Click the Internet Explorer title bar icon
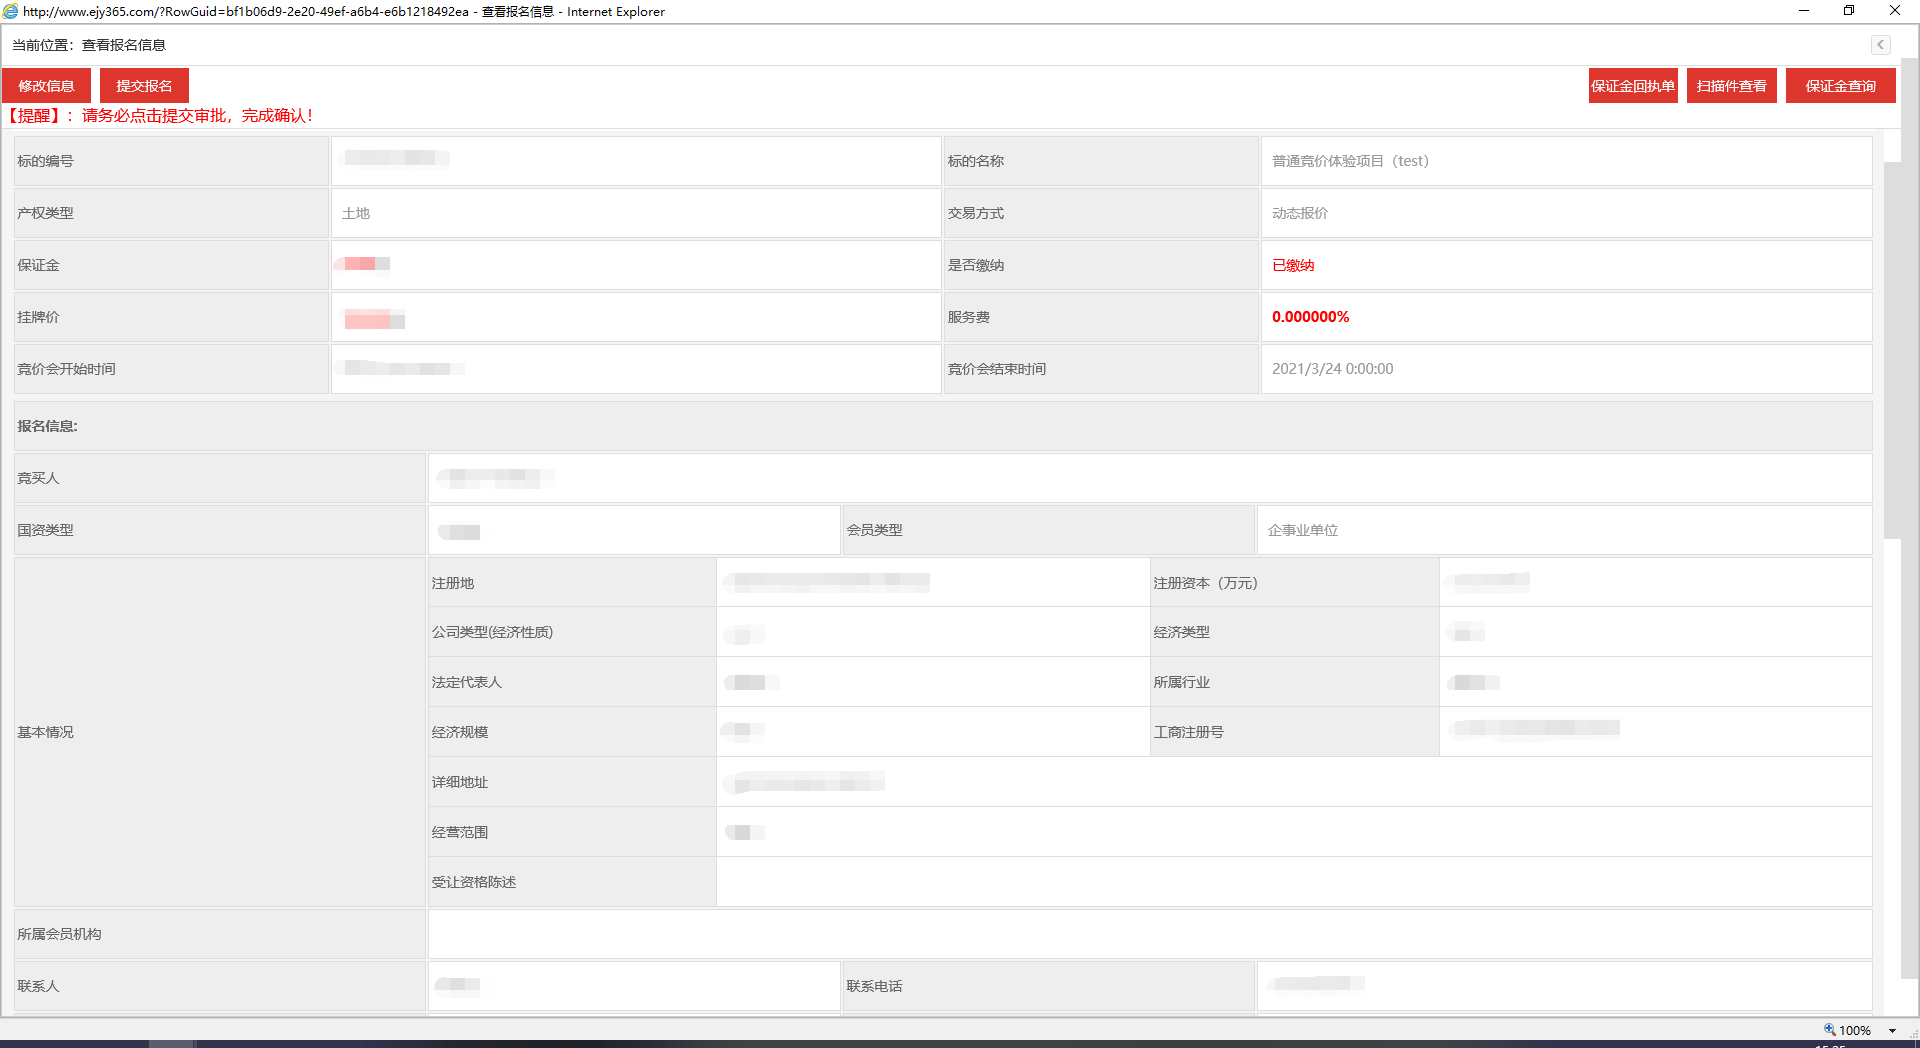This screenshot has width=1920, height=1048. (x=10, y=11)
